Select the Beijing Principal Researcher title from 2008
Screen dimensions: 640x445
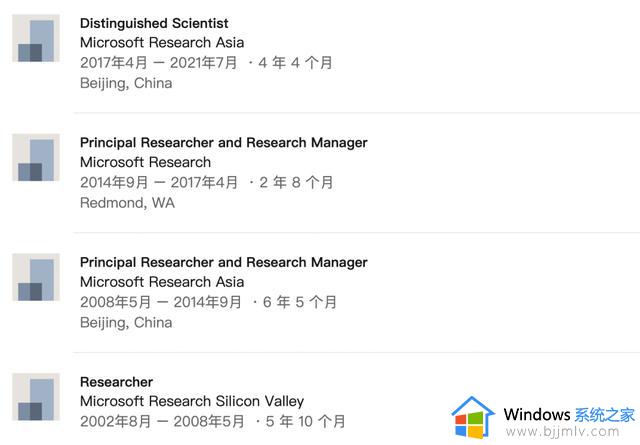pos(224,263)
